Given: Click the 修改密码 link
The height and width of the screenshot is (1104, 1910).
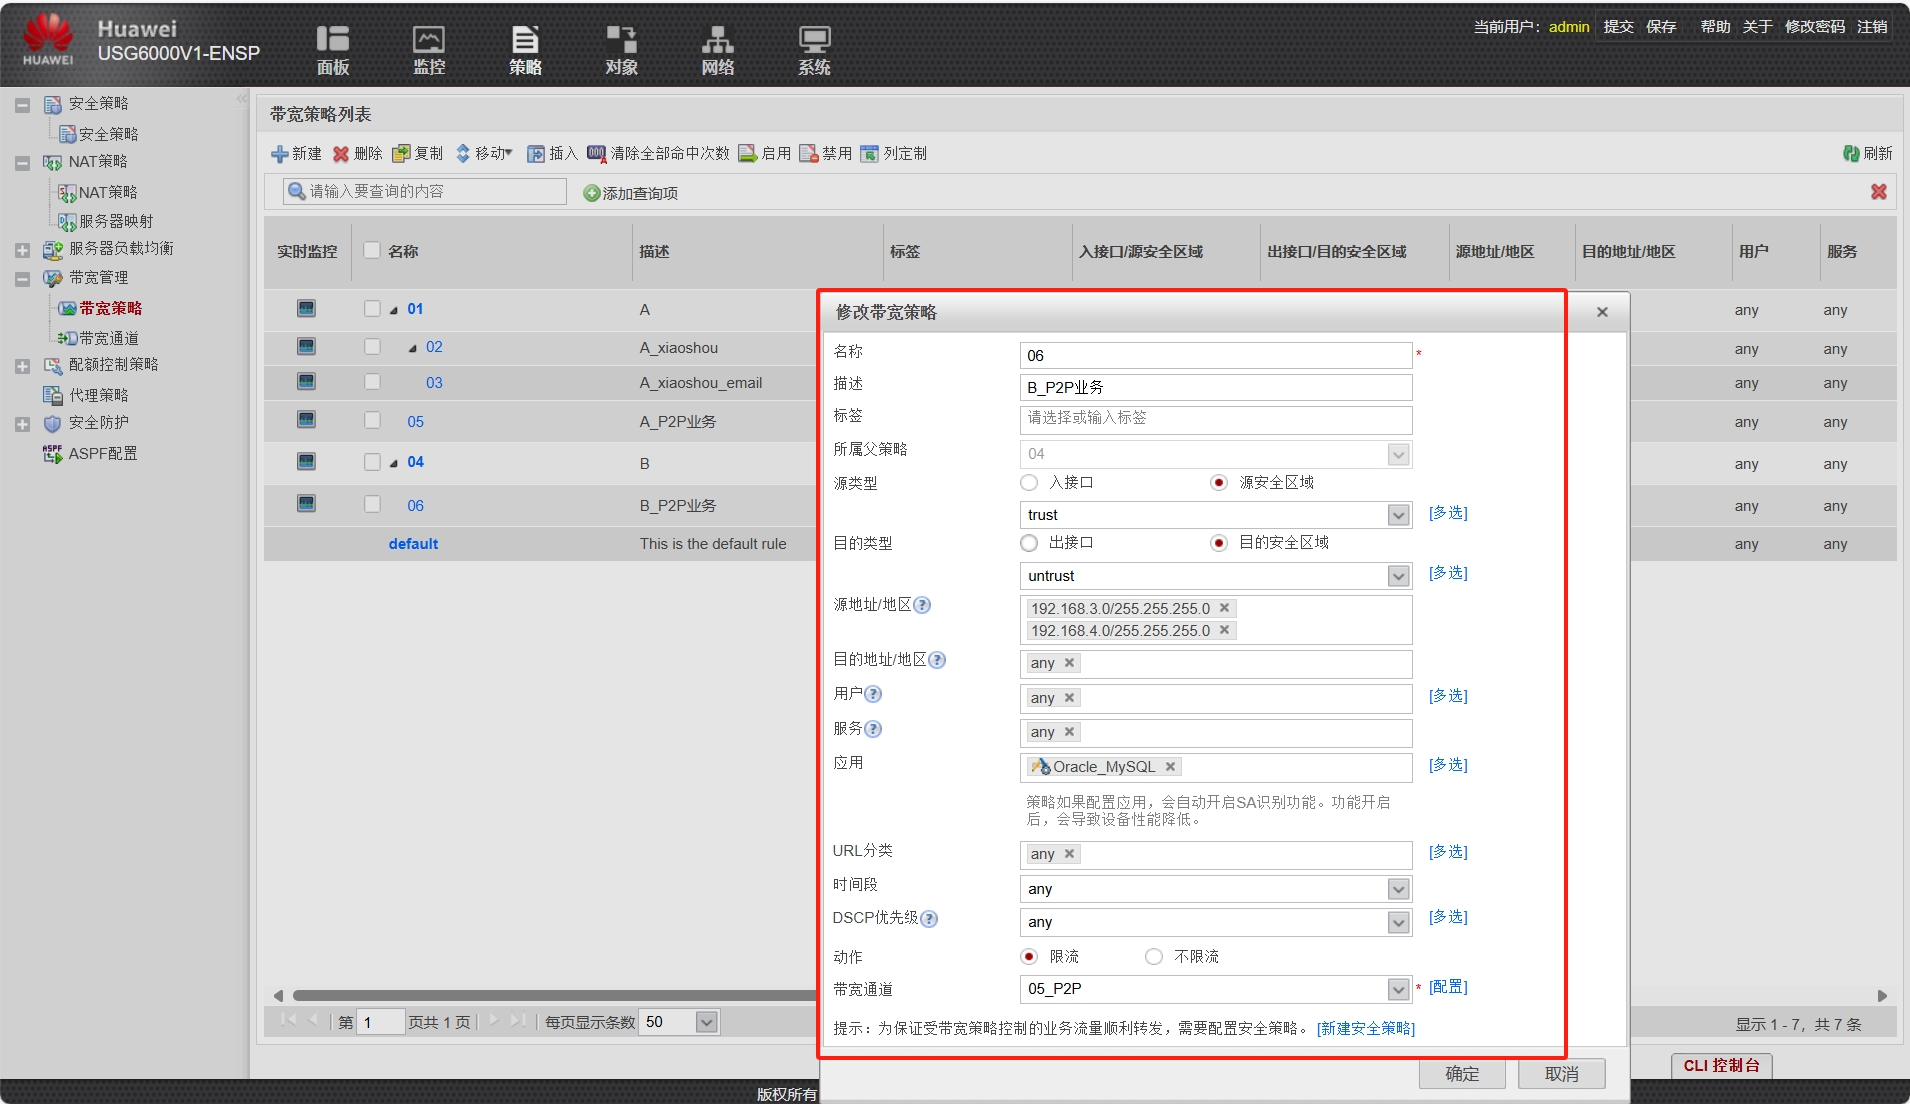Looking at the screenshot, I should click(x=1815, y=27).
